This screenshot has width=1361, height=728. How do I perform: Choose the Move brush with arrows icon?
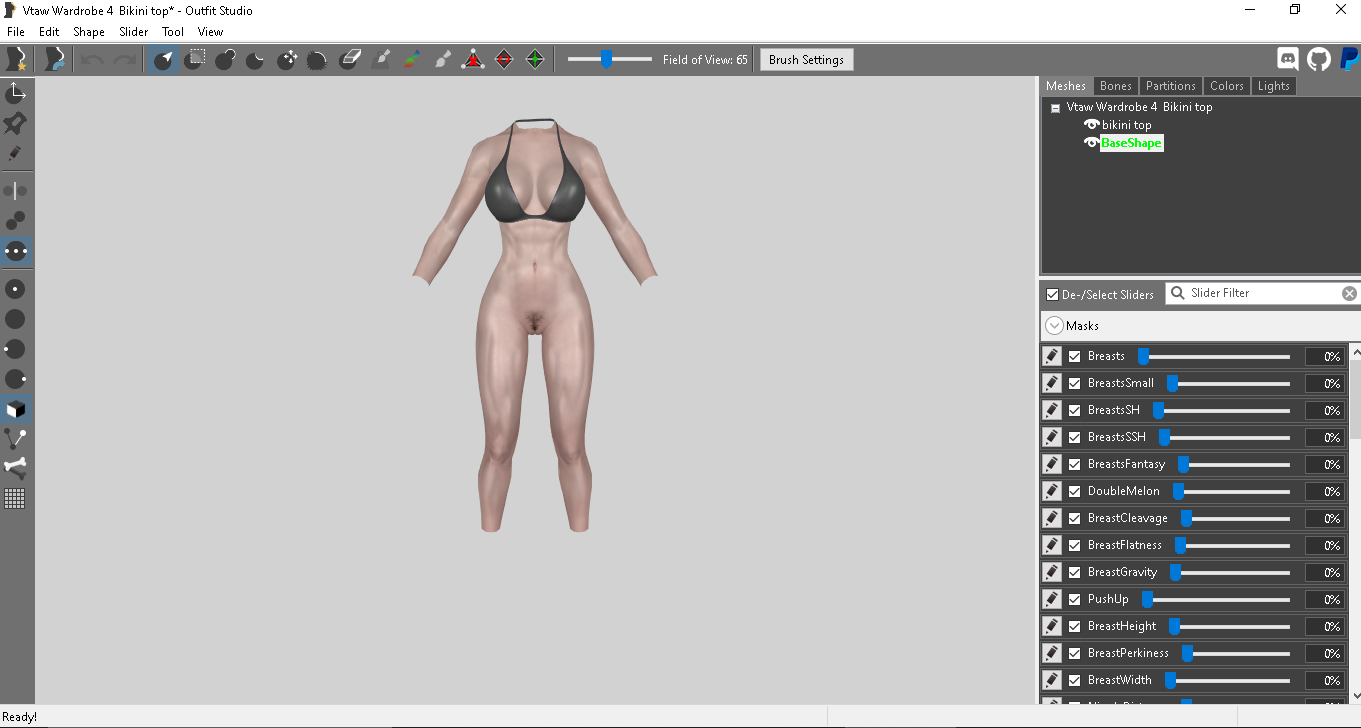pos(288,59)
